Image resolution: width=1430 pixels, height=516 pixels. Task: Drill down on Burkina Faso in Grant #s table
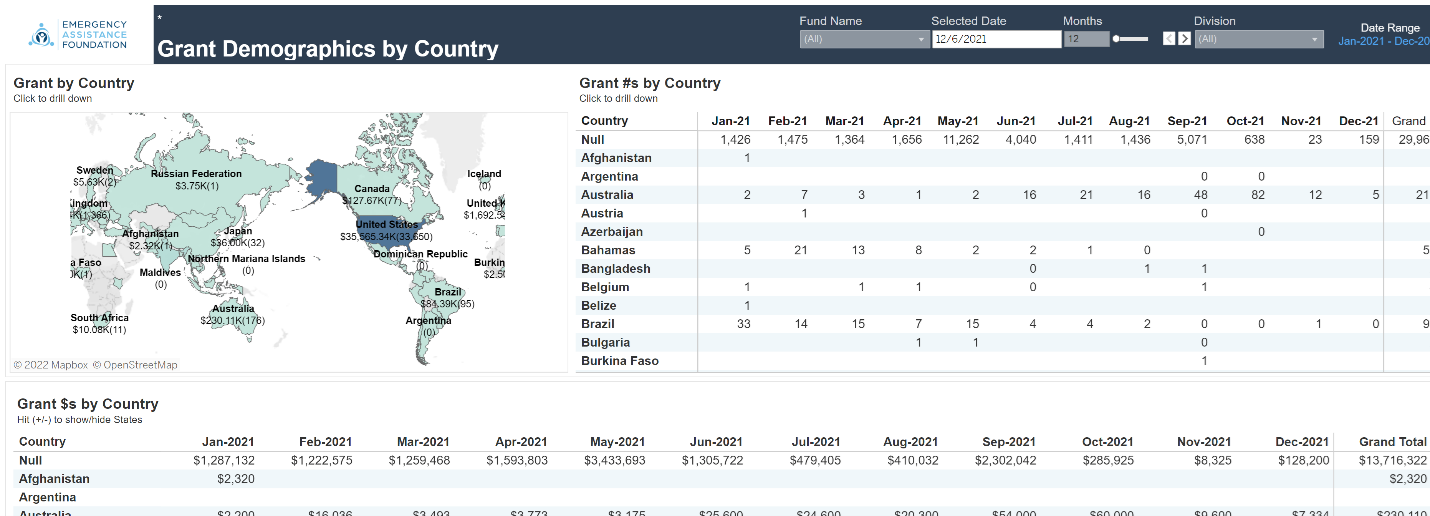tap(620, 360)
